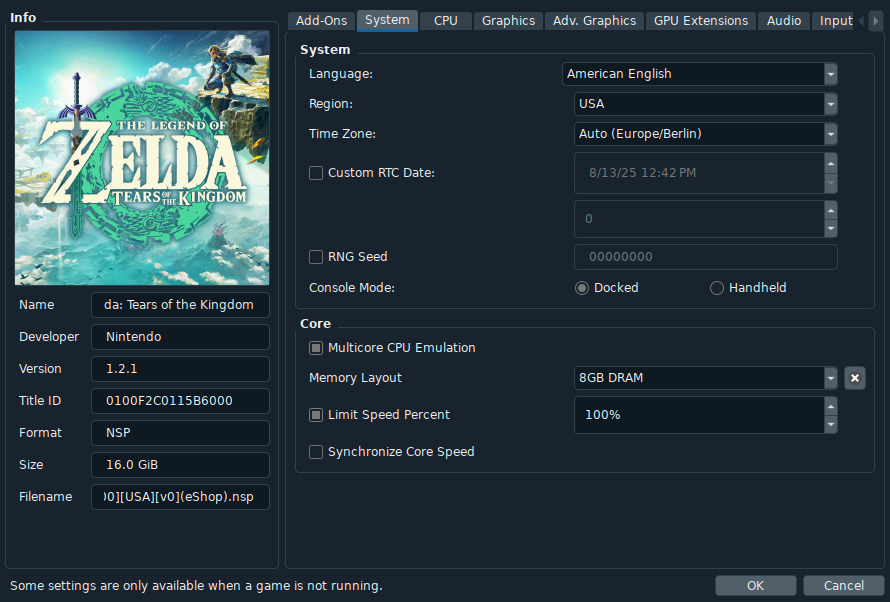Click the status note about game not running
This screenshot has height=602, width=890.
[x=196, y=586]
